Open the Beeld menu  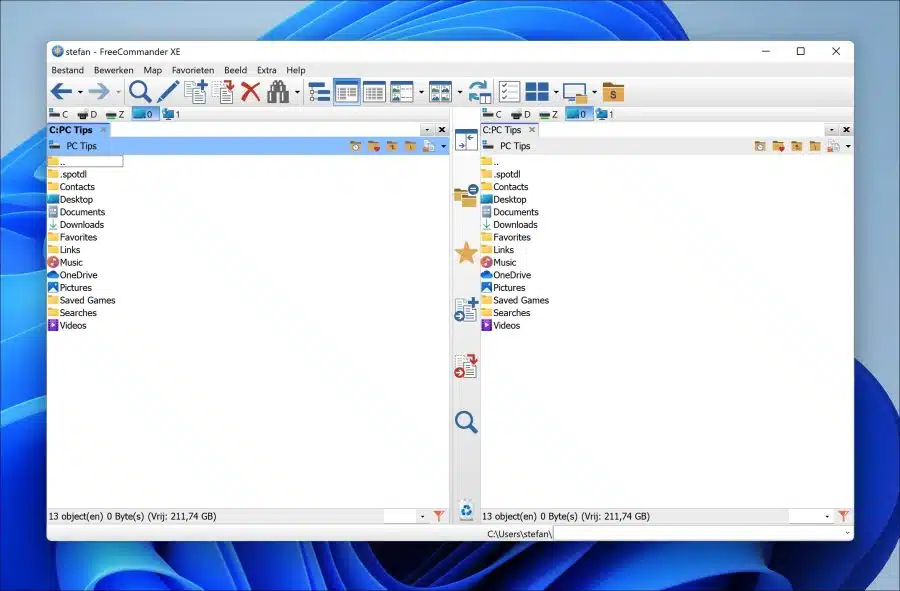click(235, 70)
